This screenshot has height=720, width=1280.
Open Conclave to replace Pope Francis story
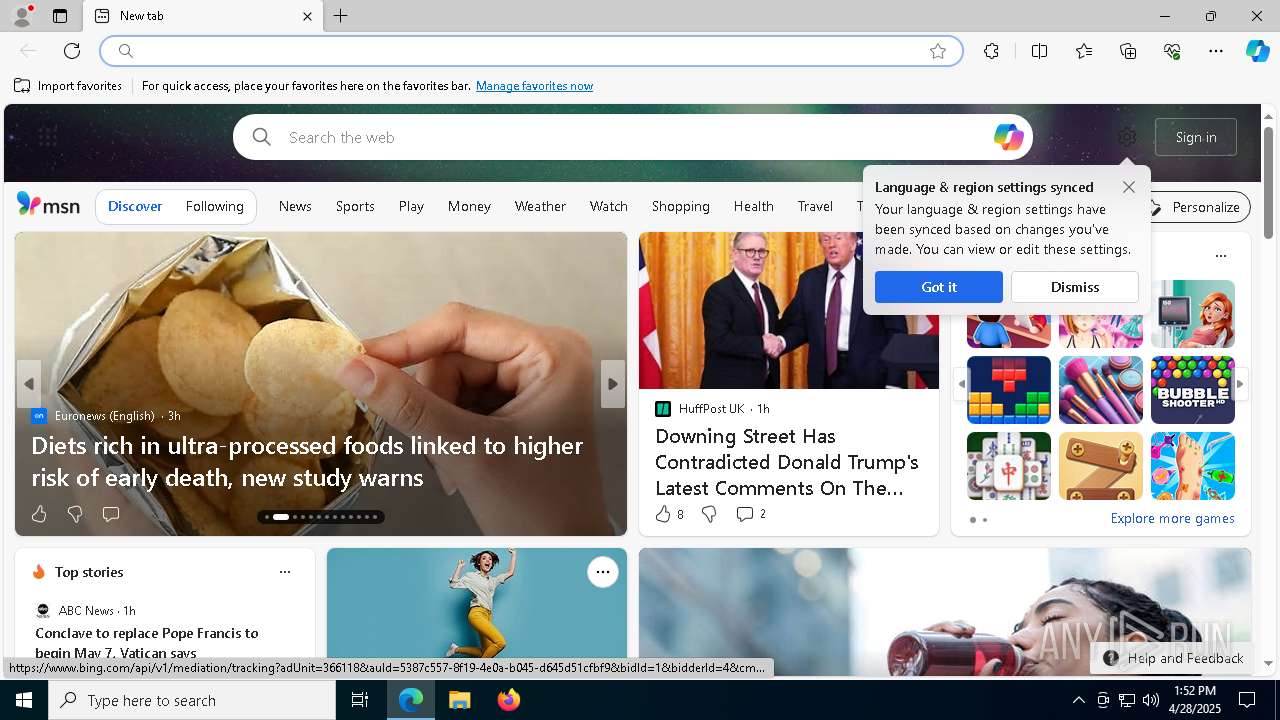(x=147, y=642)
